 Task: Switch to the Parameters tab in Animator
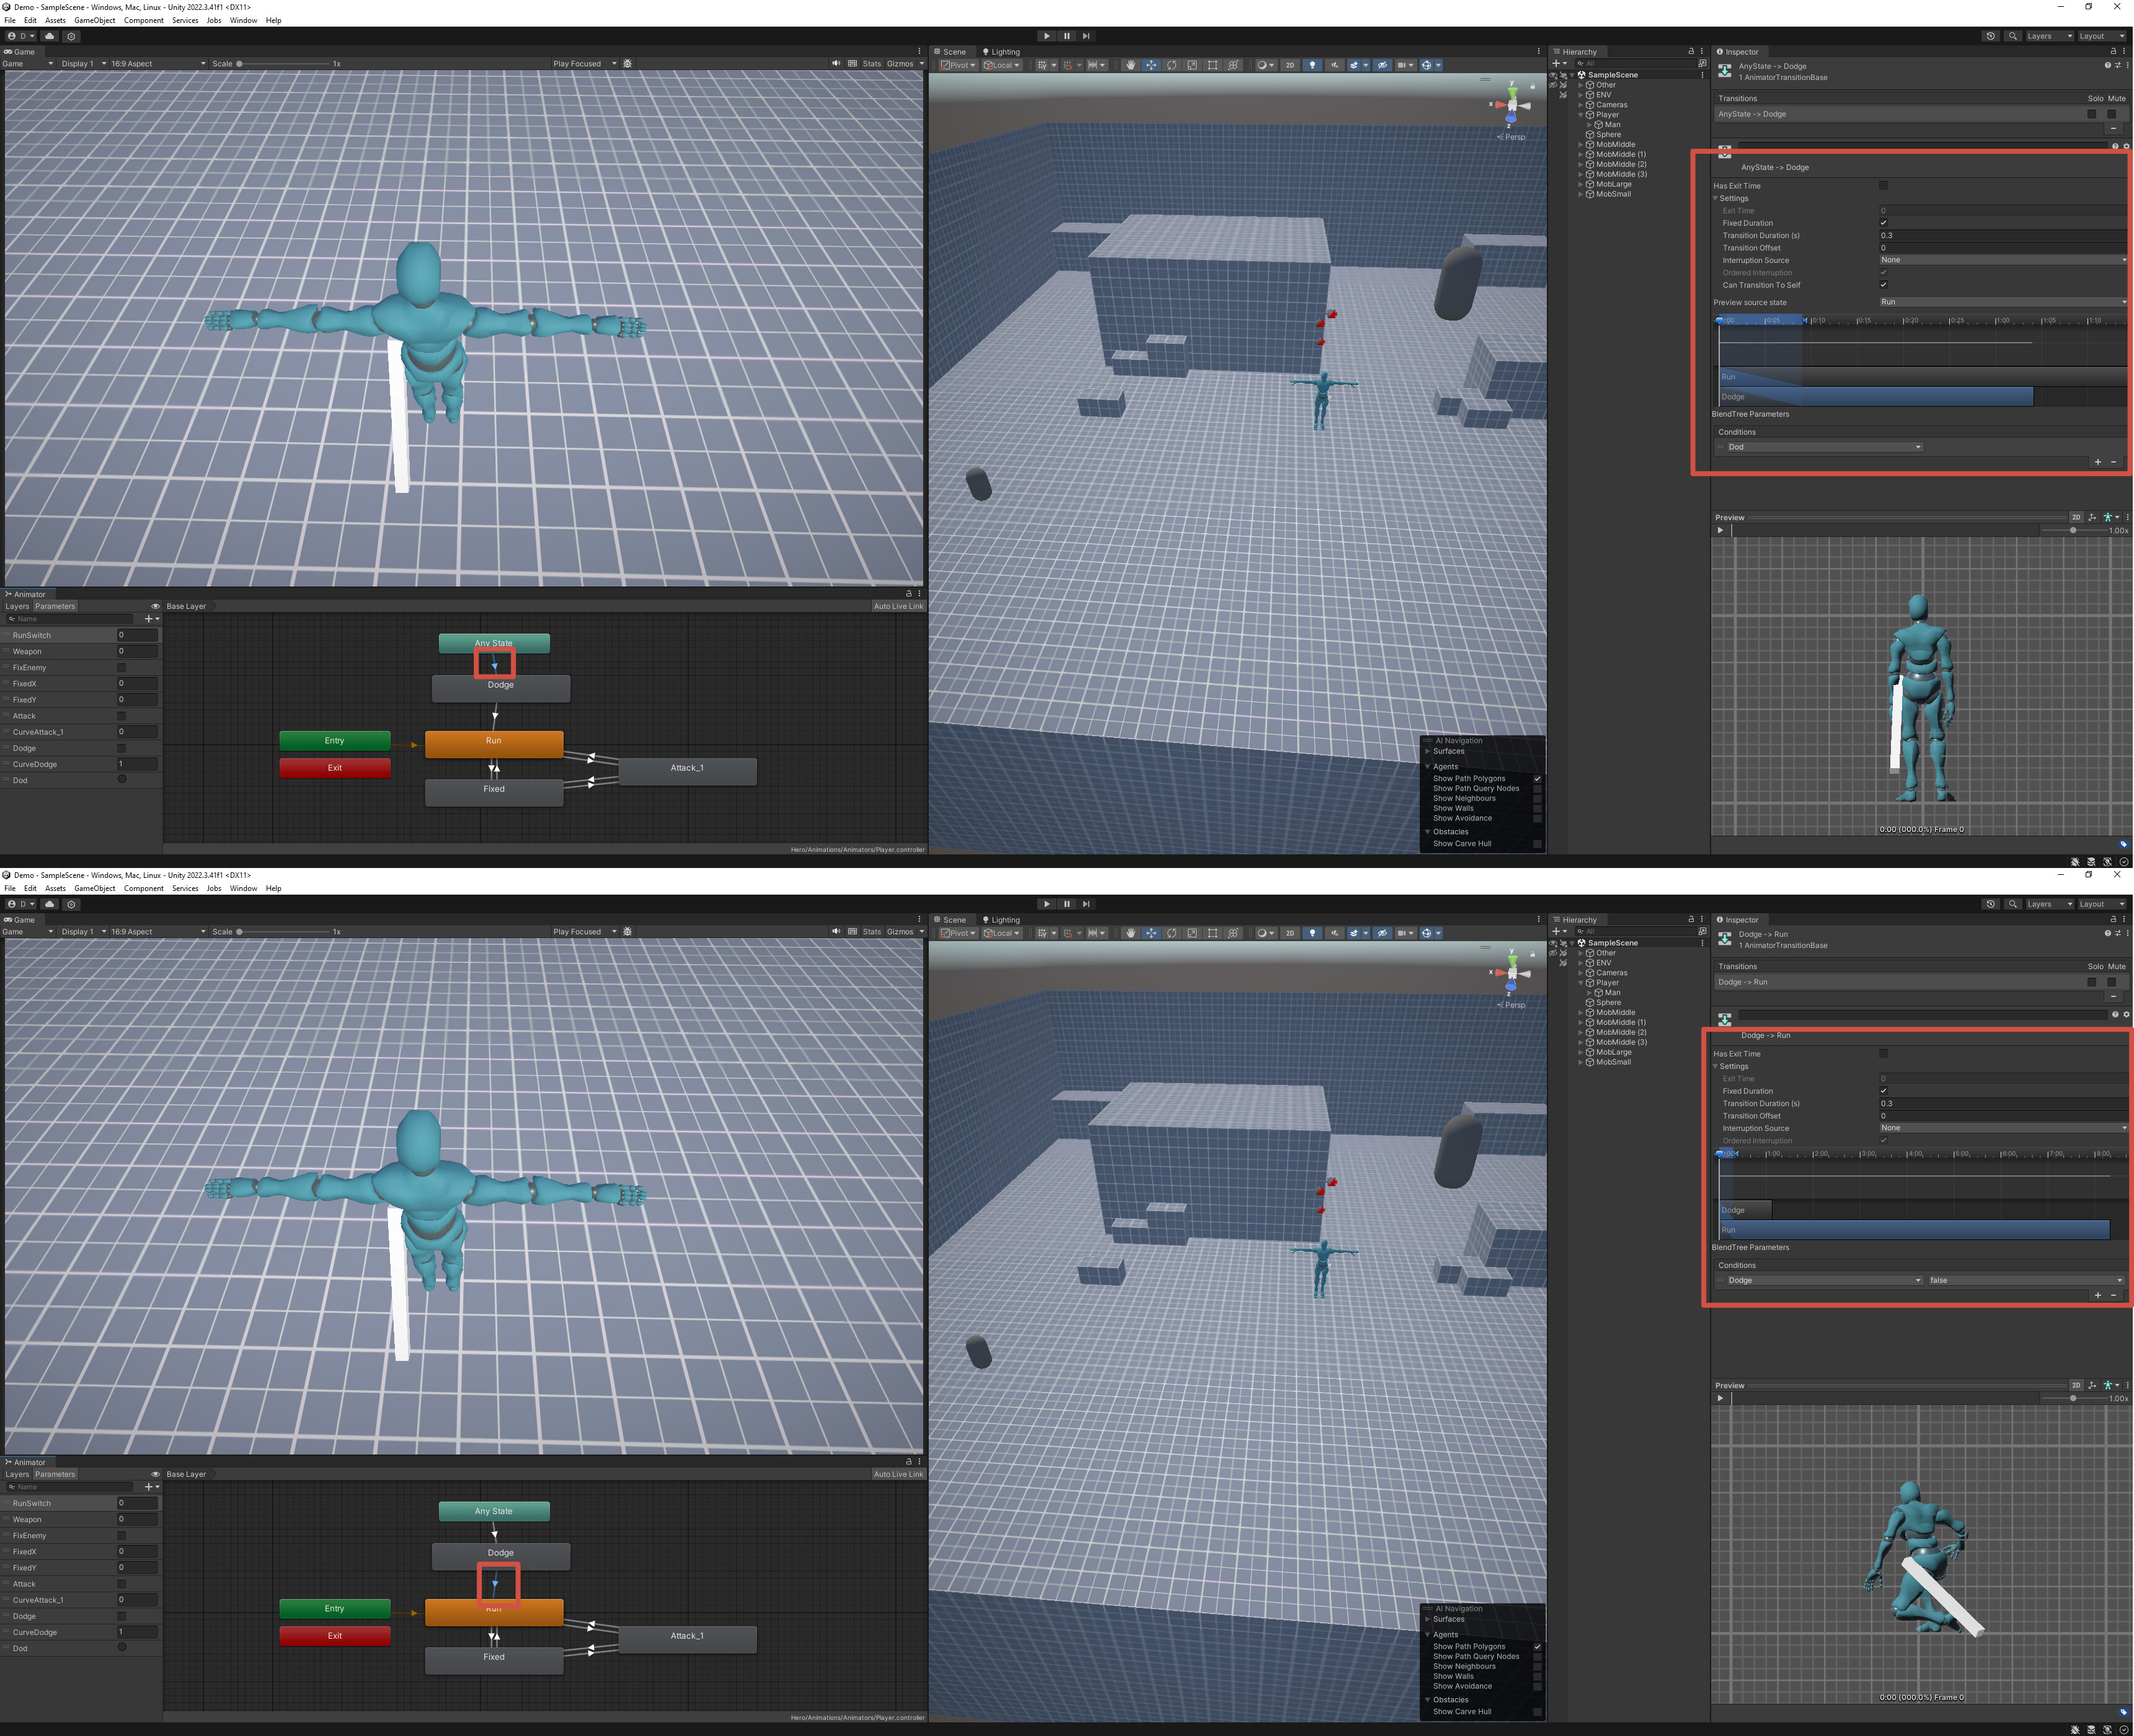pyautogui.click(x=55, y=606)
